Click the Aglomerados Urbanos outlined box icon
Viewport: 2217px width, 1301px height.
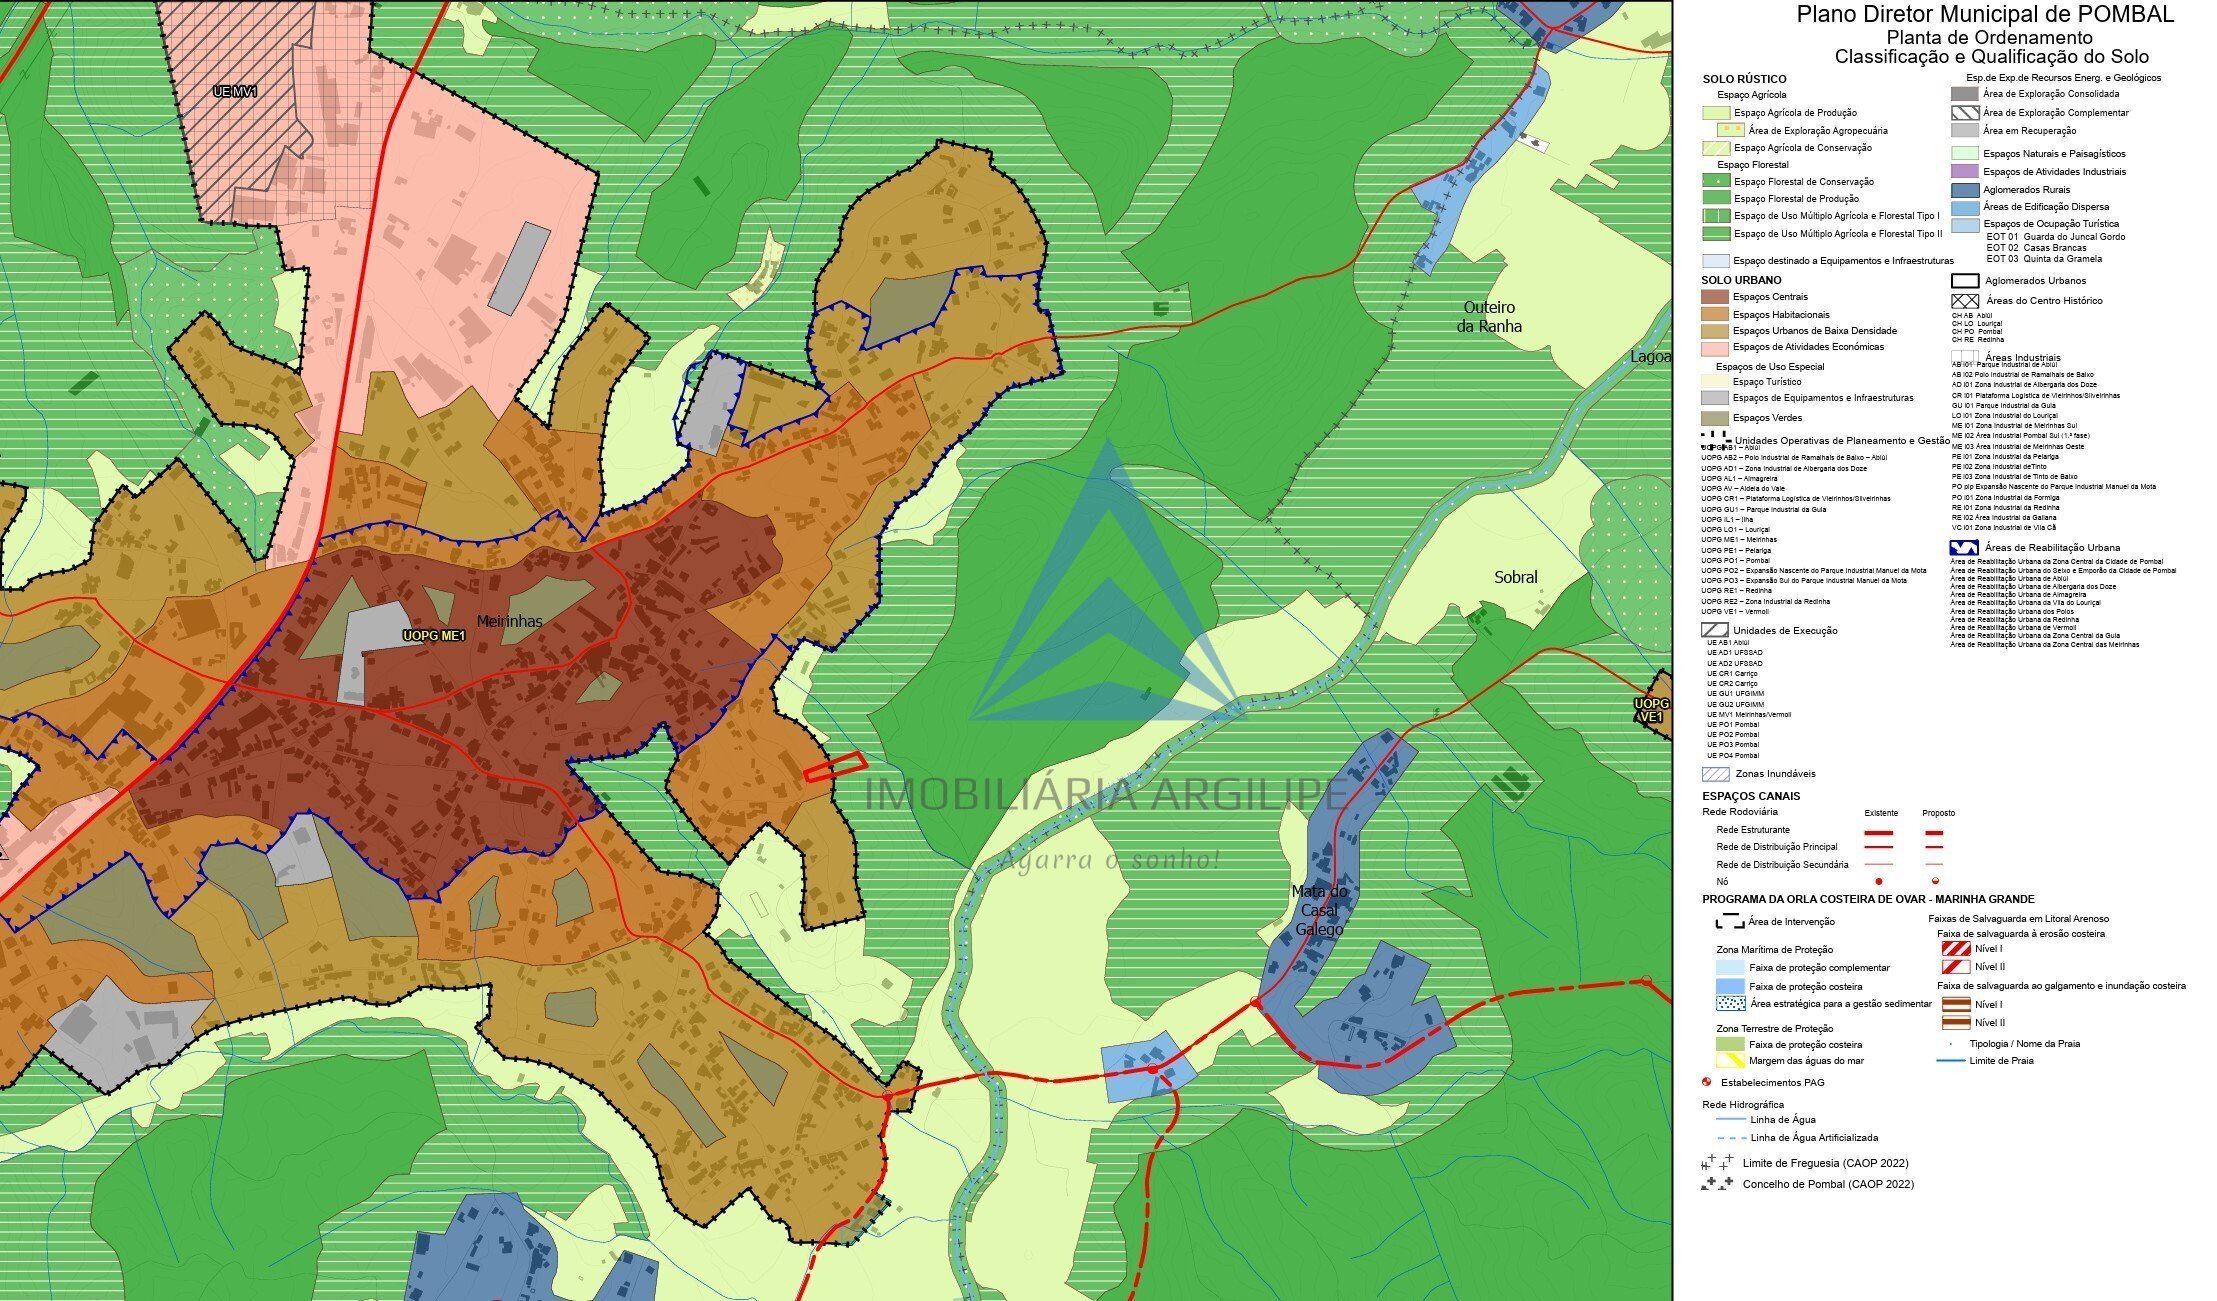point(1965,281)
